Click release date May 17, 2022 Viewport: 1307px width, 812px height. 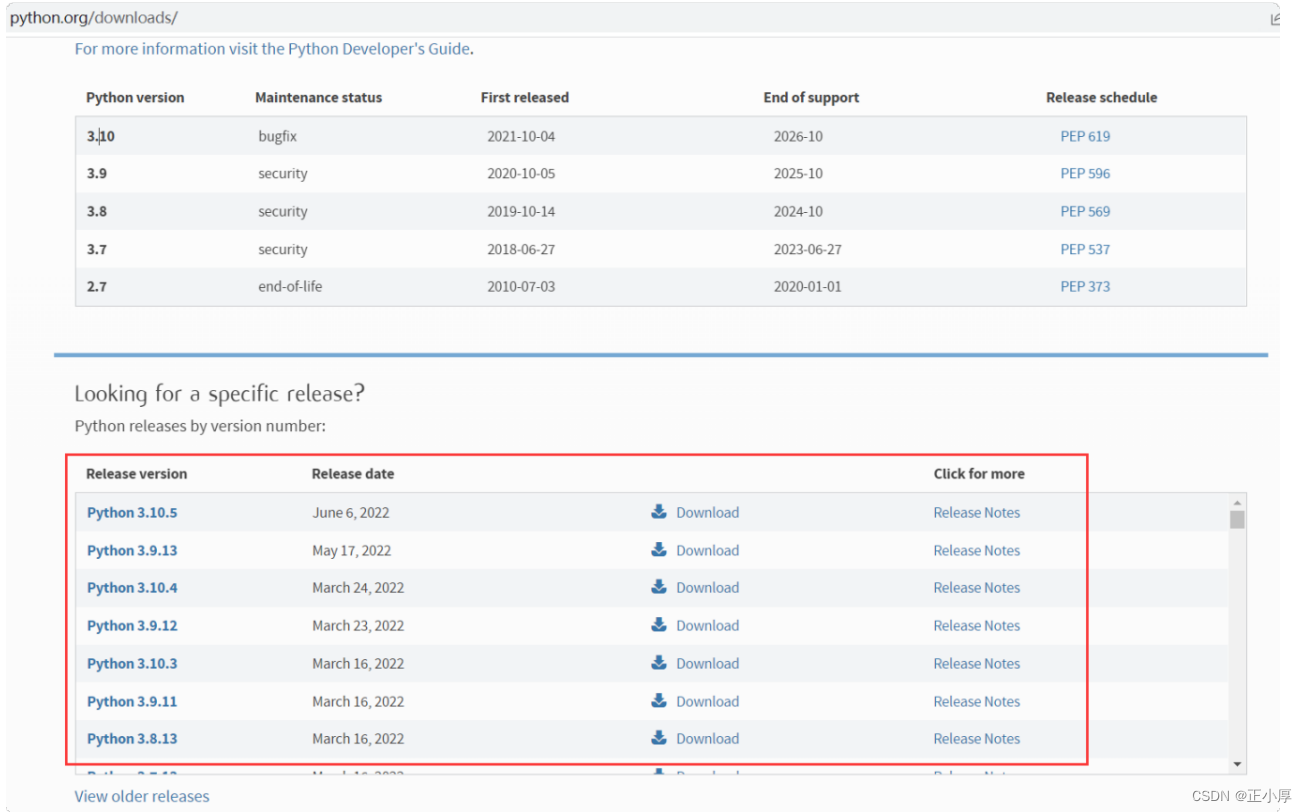click(352, 550)
